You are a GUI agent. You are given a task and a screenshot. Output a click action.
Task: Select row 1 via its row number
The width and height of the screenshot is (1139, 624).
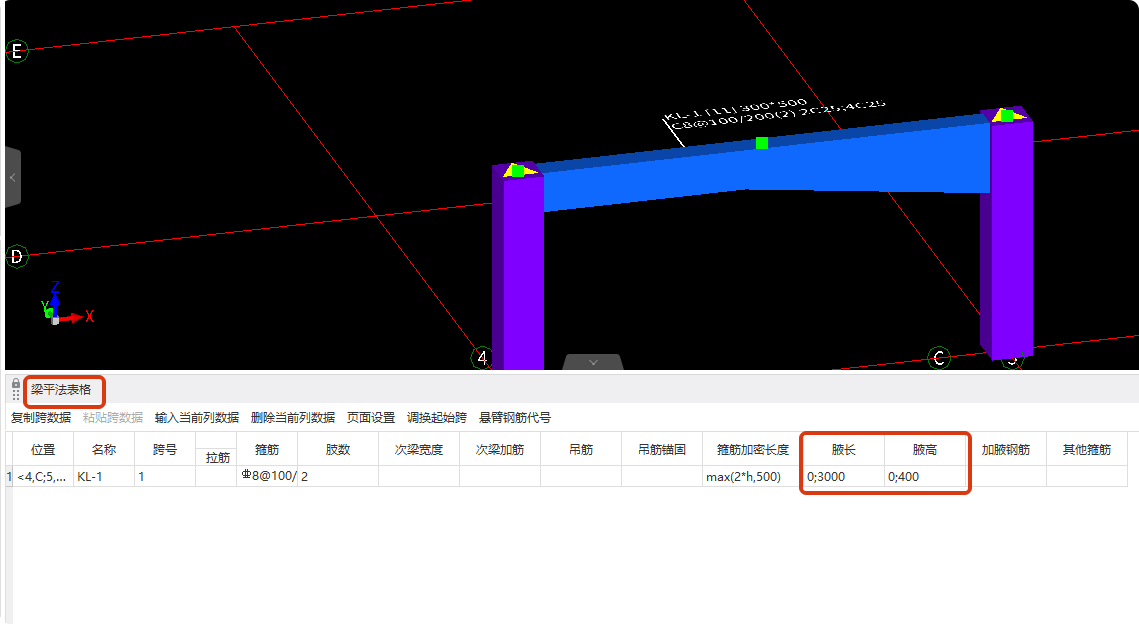click(9, 477)
